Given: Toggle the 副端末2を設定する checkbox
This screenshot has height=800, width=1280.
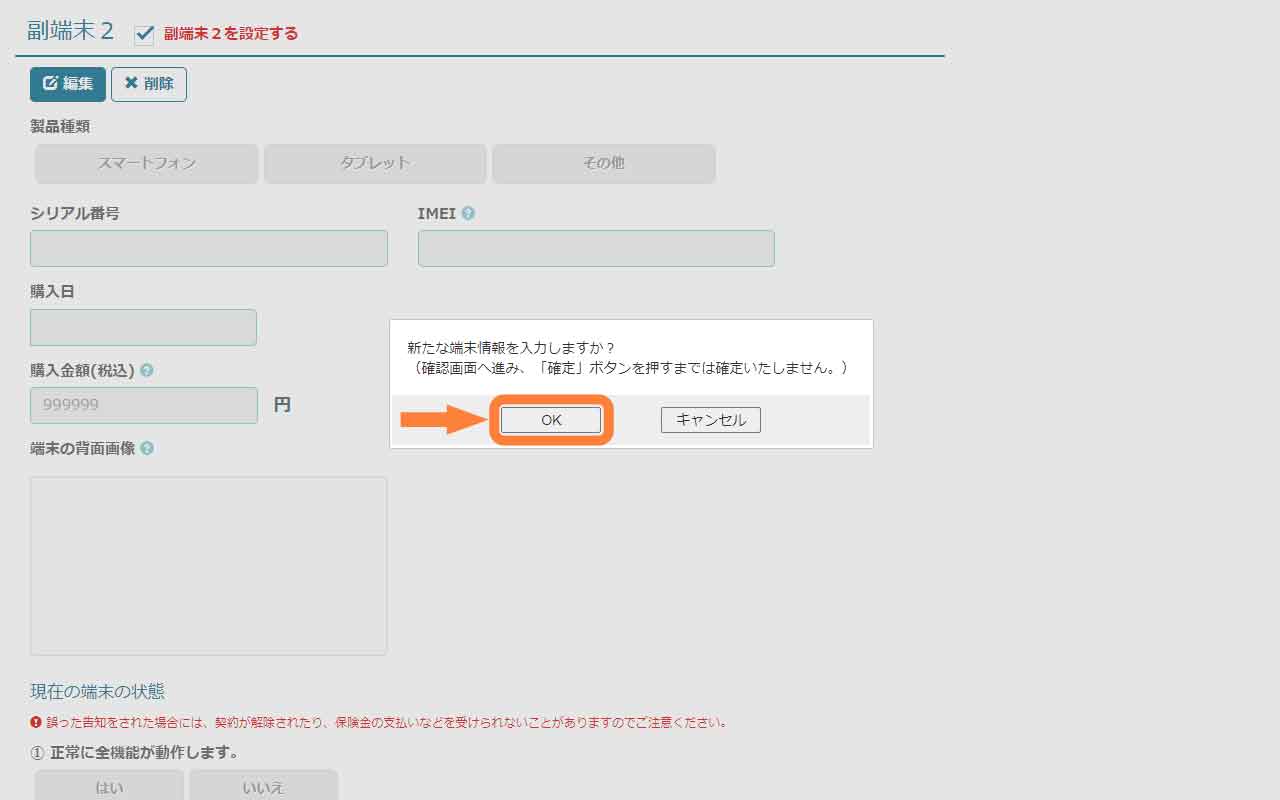Looking at the screenshot, I should coord(144,34).
